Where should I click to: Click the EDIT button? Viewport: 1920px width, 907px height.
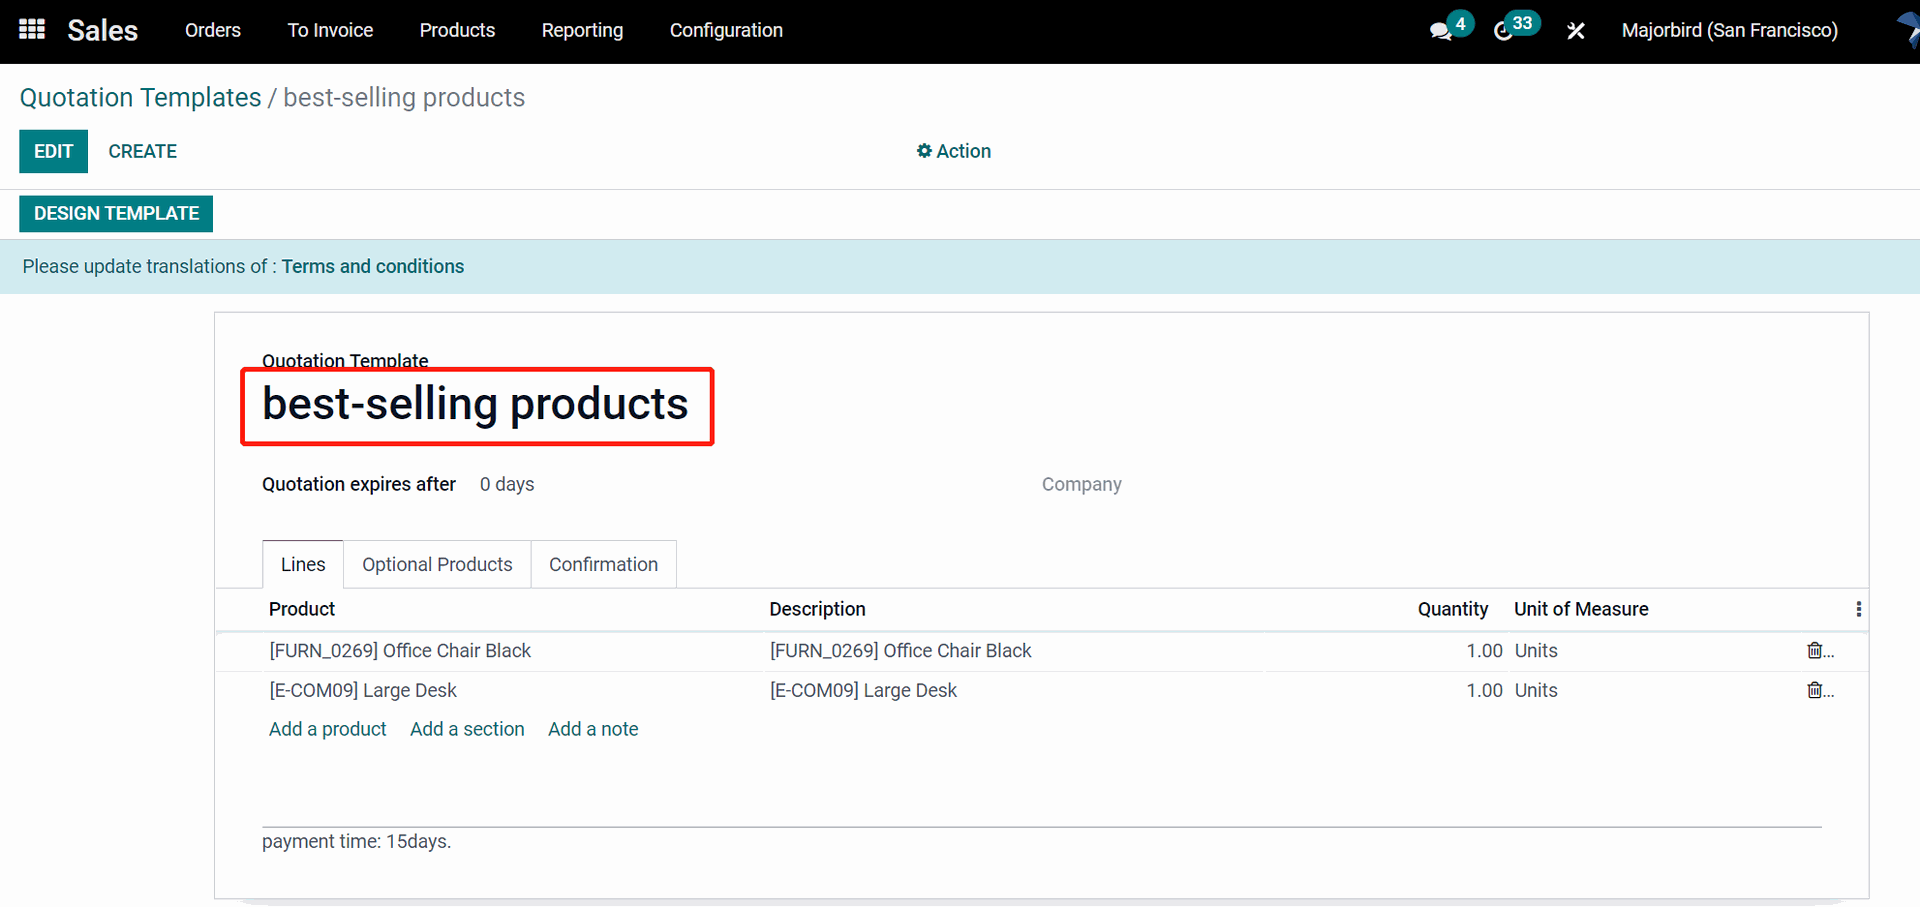pos(54,151)
